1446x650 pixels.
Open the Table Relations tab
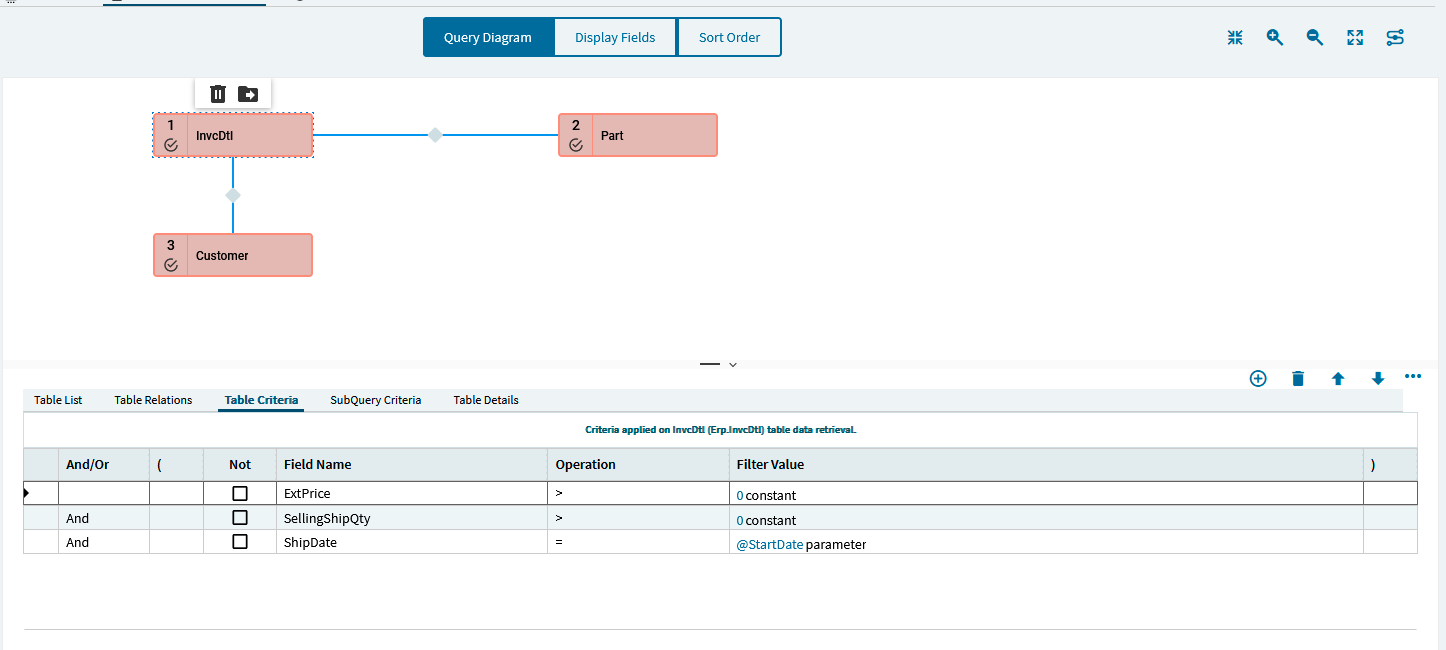pos(153,400)
